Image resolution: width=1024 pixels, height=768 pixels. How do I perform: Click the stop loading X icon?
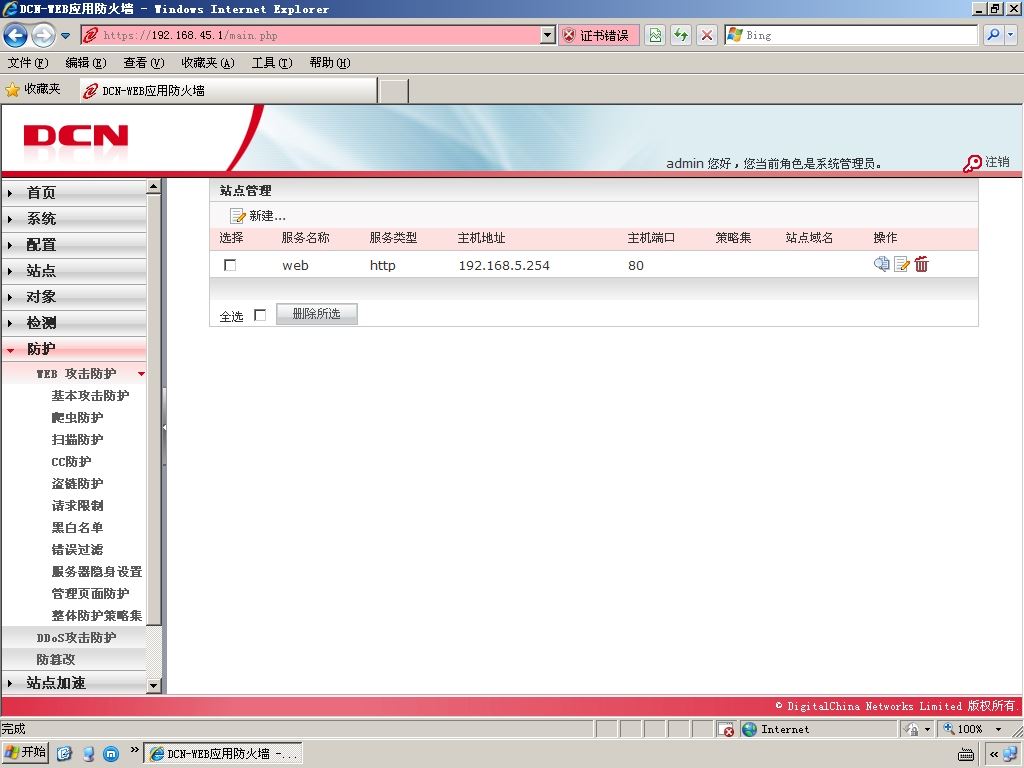click(x=707, y=35)
